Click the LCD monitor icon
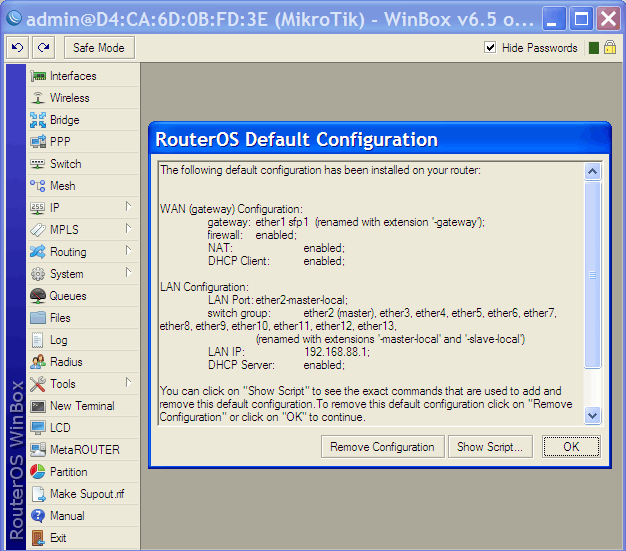626x551 pixels. [38, 428]
